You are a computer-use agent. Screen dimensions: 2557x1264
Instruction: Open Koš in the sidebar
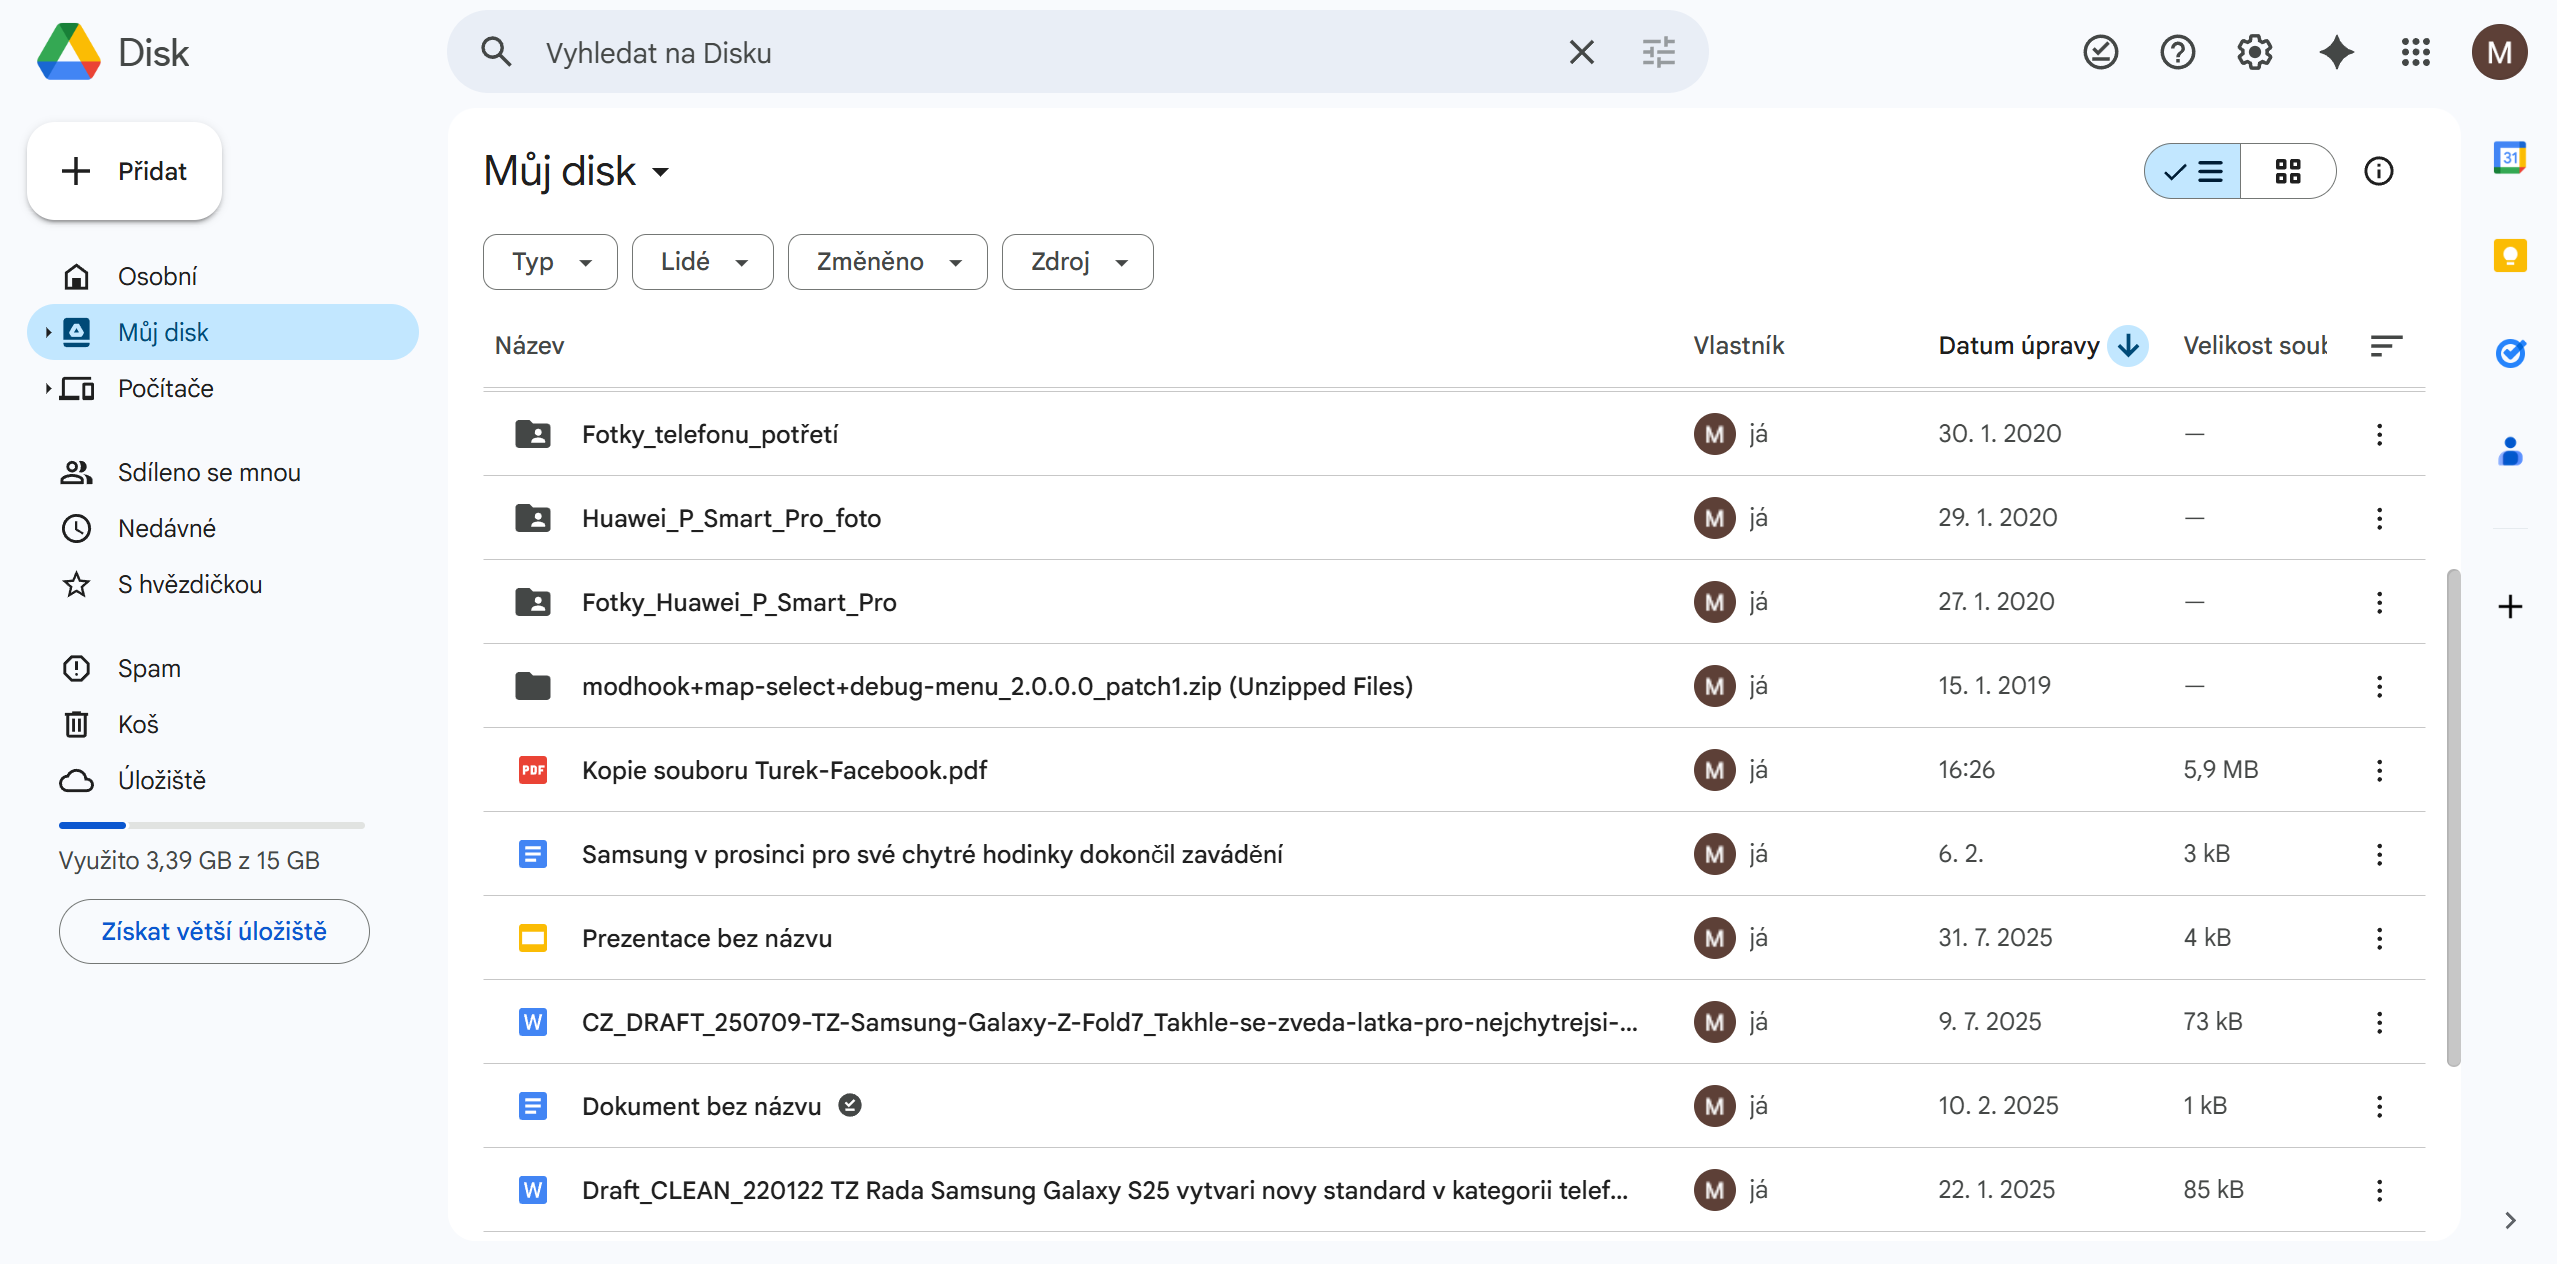(138, 724)
